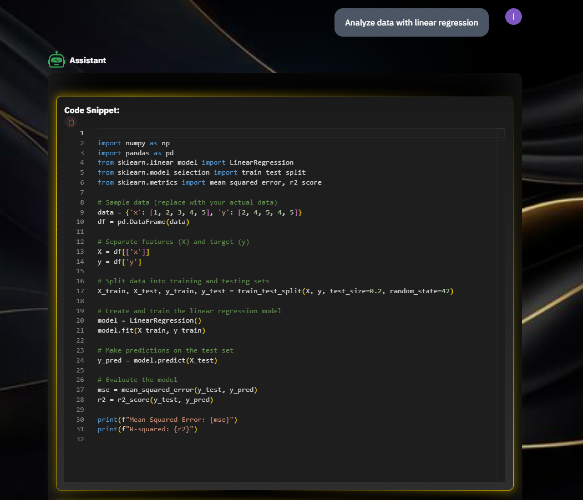Click line number 10 in the gutter
Screen dimensions: 583x500
coord(80,222)
